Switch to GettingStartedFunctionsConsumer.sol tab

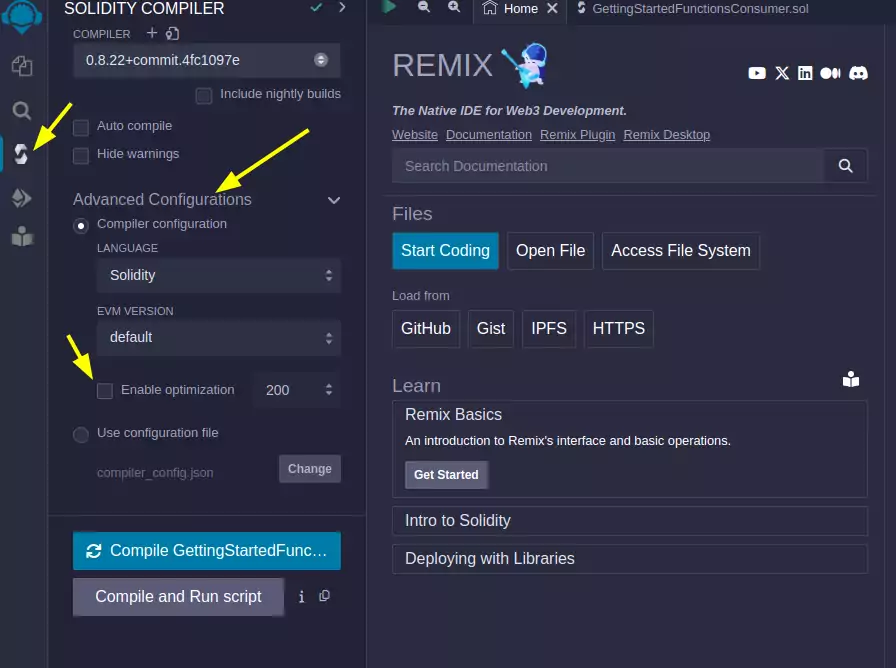point(693,9)
